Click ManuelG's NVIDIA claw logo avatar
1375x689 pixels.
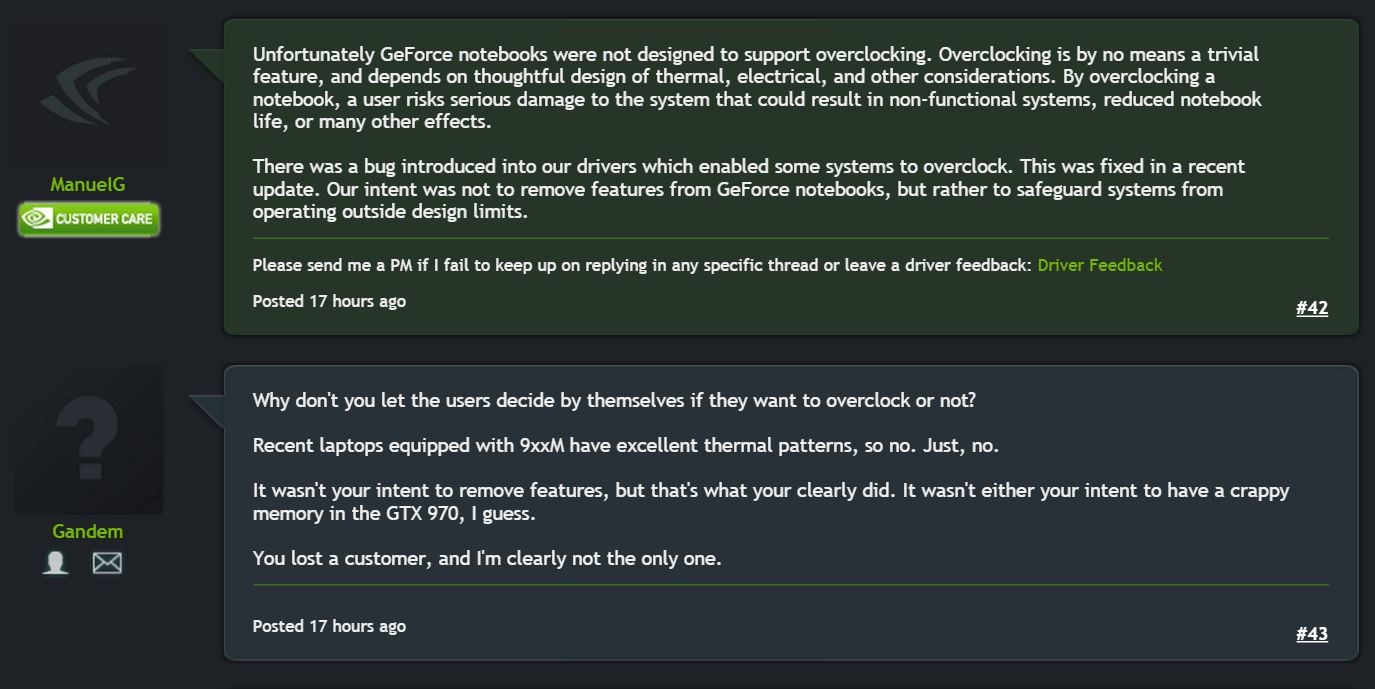click(88, 90)
